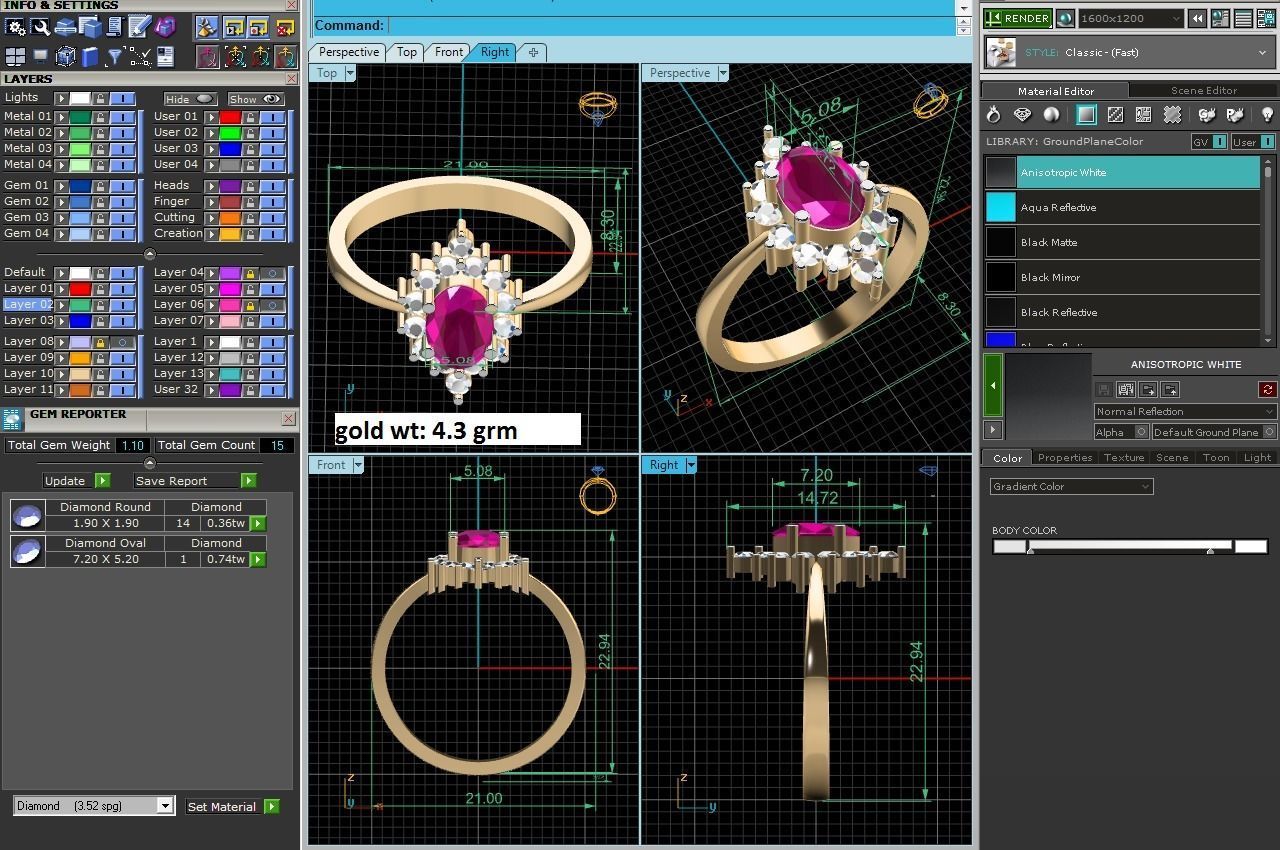Screen dimensions: 1280x850
Task: Open the Right viewport menu arrow
Action: tap(690, 465)
